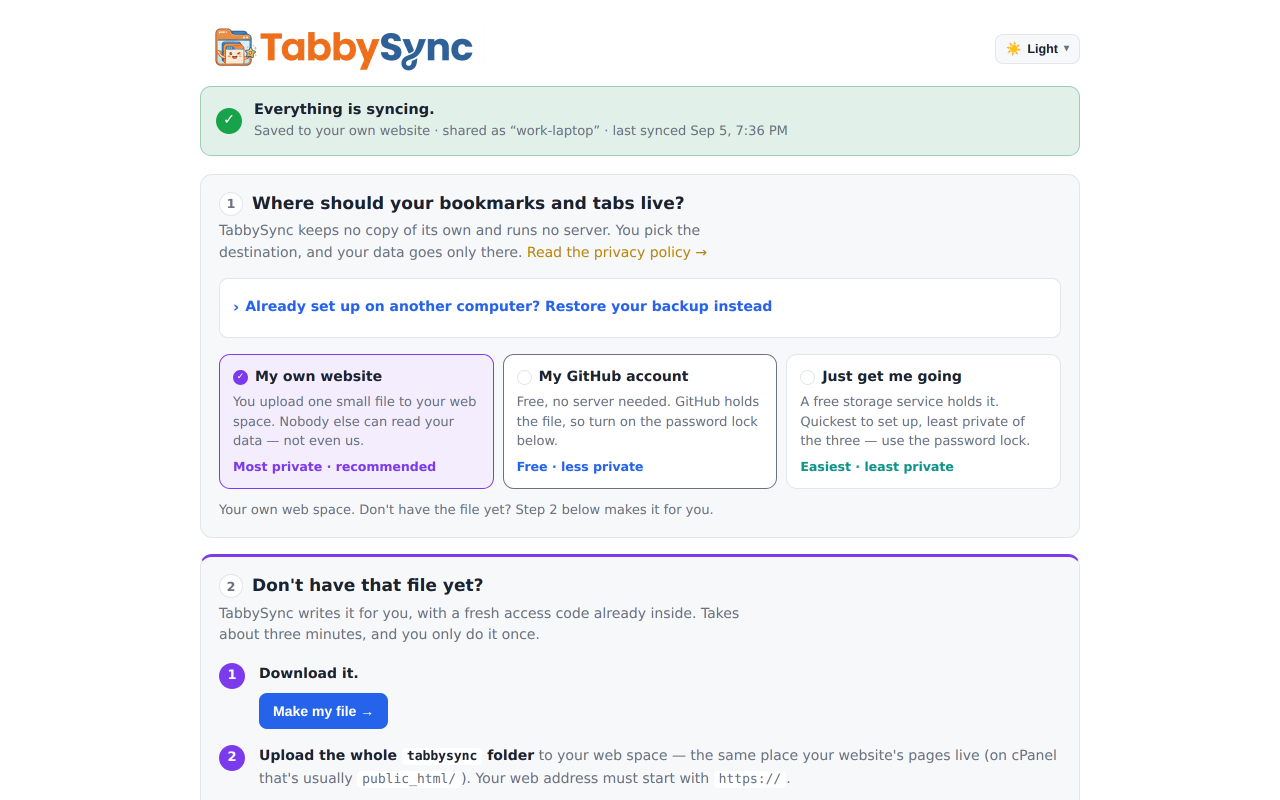Click the last synced Sep 5 status line
The image size is (1280, 800).
521,130
